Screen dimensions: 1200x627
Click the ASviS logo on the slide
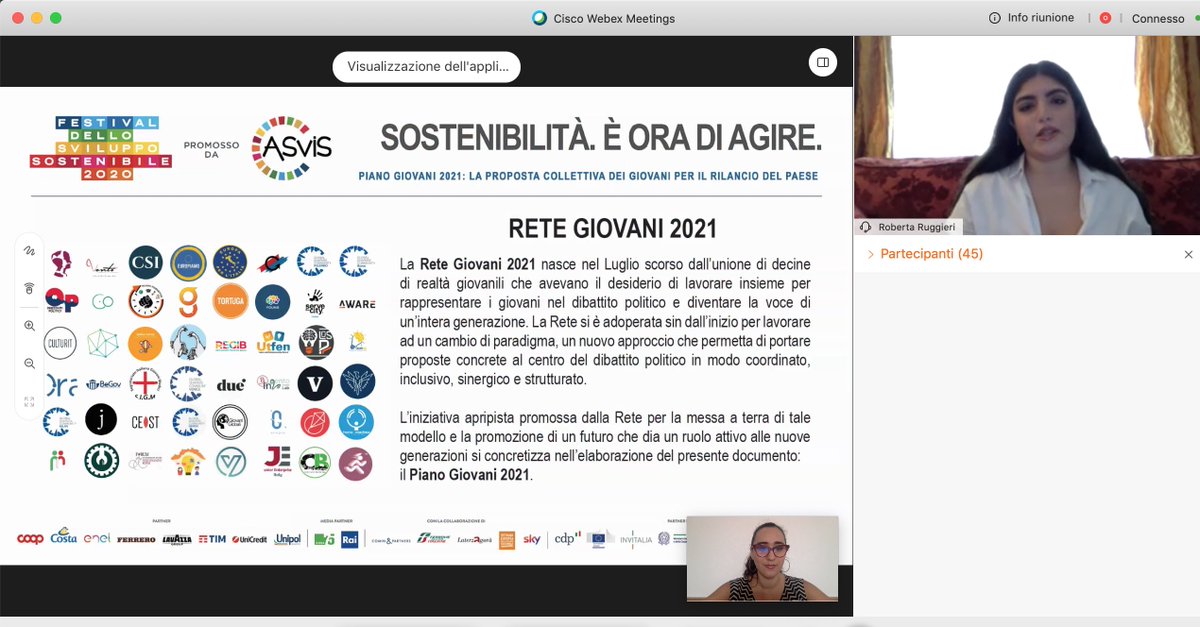pyautogui.click(x=291, y=148)
